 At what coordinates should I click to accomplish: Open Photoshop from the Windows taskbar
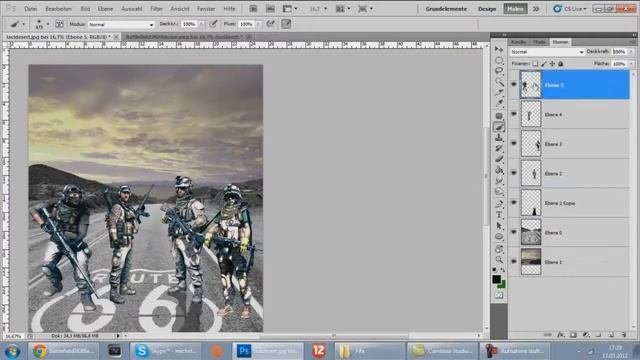tap(268, 351)
